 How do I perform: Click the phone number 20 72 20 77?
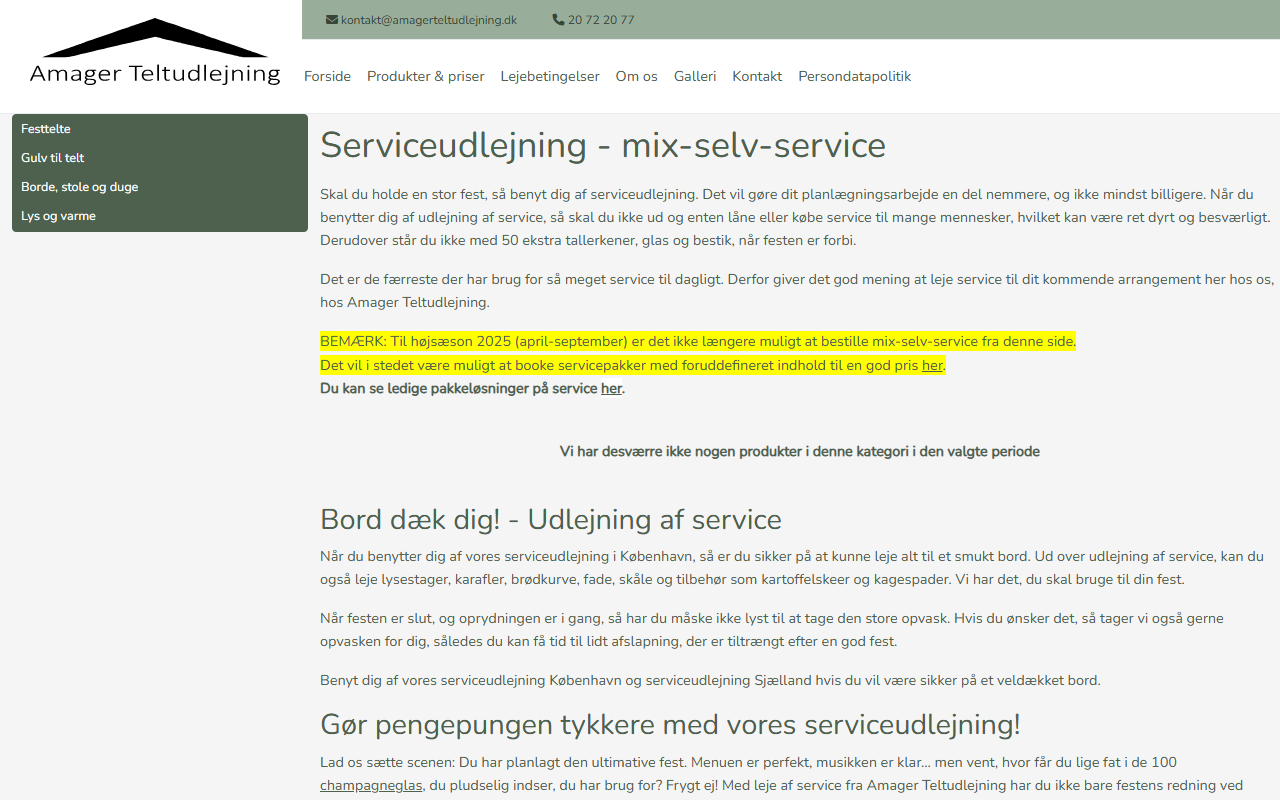point(601,20)
